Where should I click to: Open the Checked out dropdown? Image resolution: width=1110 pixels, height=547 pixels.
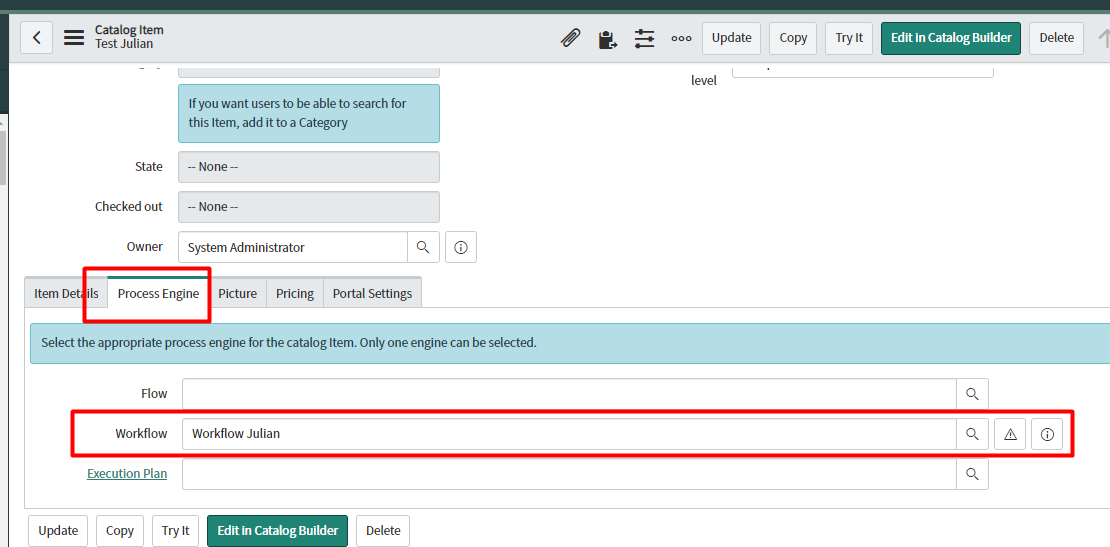309,207
